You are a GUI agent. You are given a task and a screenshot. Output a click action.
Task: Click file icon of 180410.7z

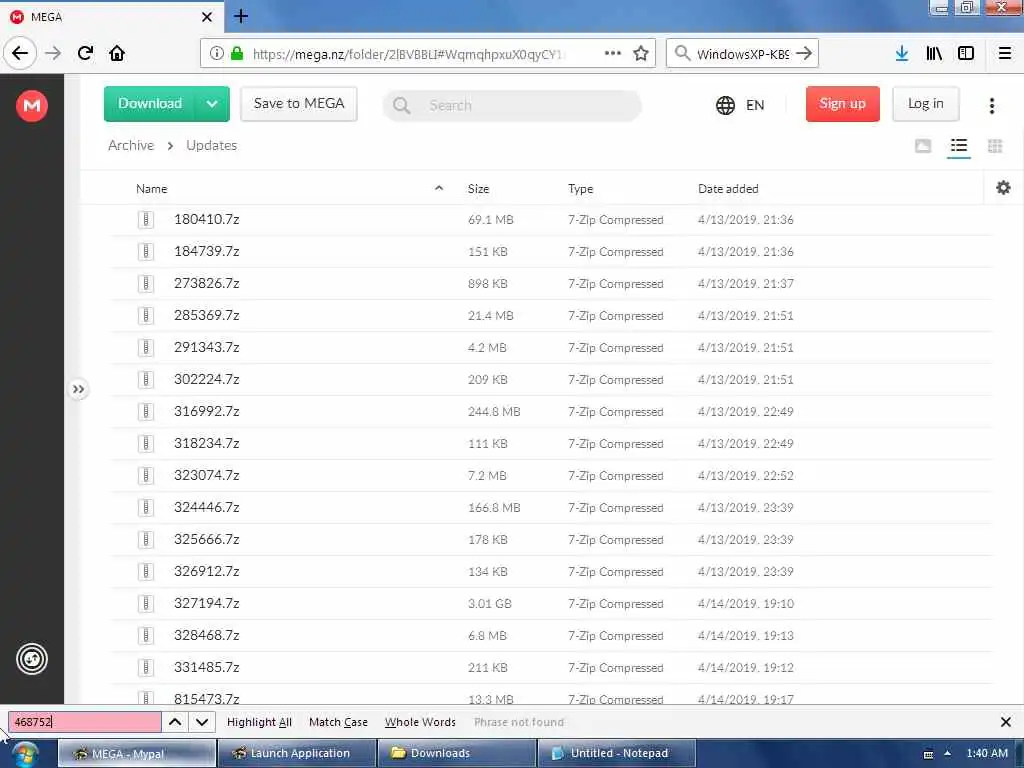146,219
